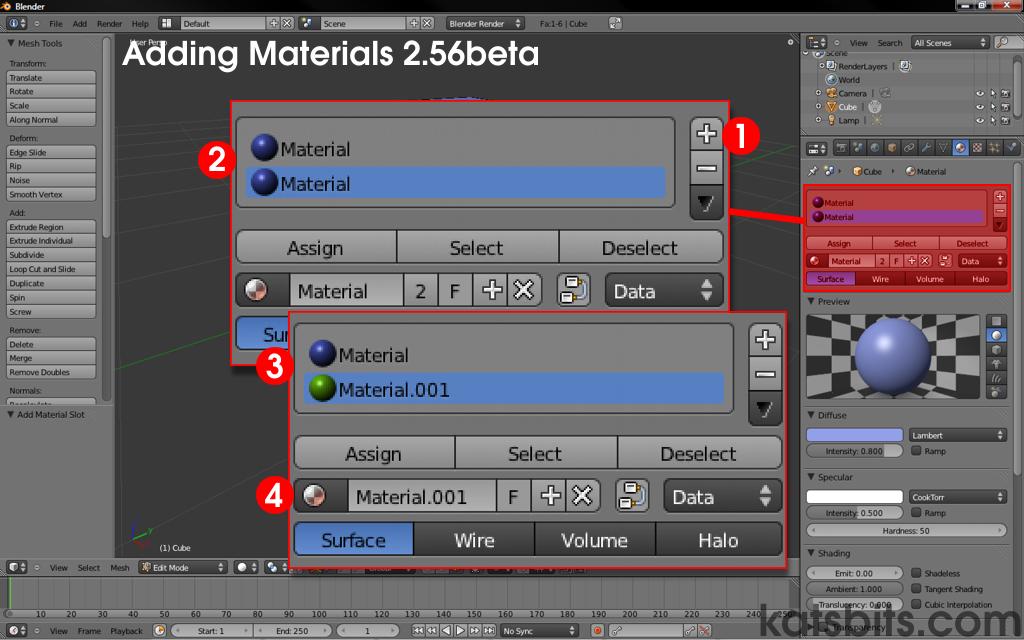Click the Subdivide button
Image resolution: width=1024 pixels, height=640 pixels.
click(51, 255)
